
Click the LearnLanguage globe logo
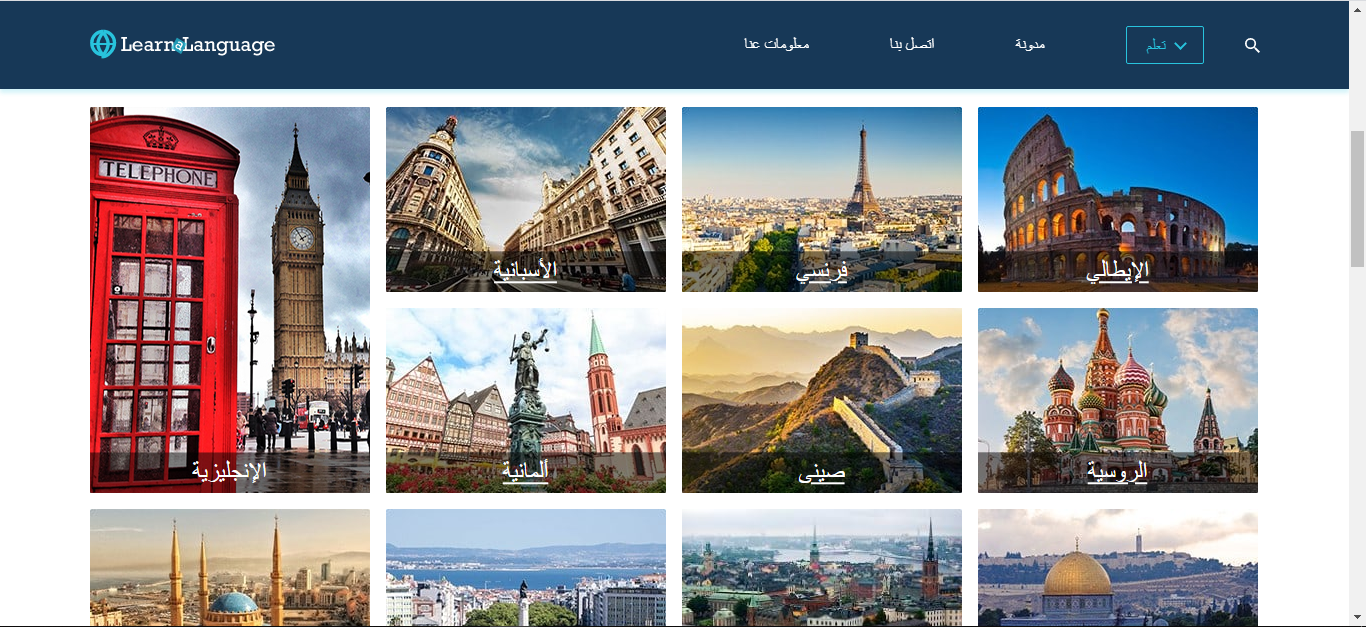pyautogui.click(x=183, y=44)
